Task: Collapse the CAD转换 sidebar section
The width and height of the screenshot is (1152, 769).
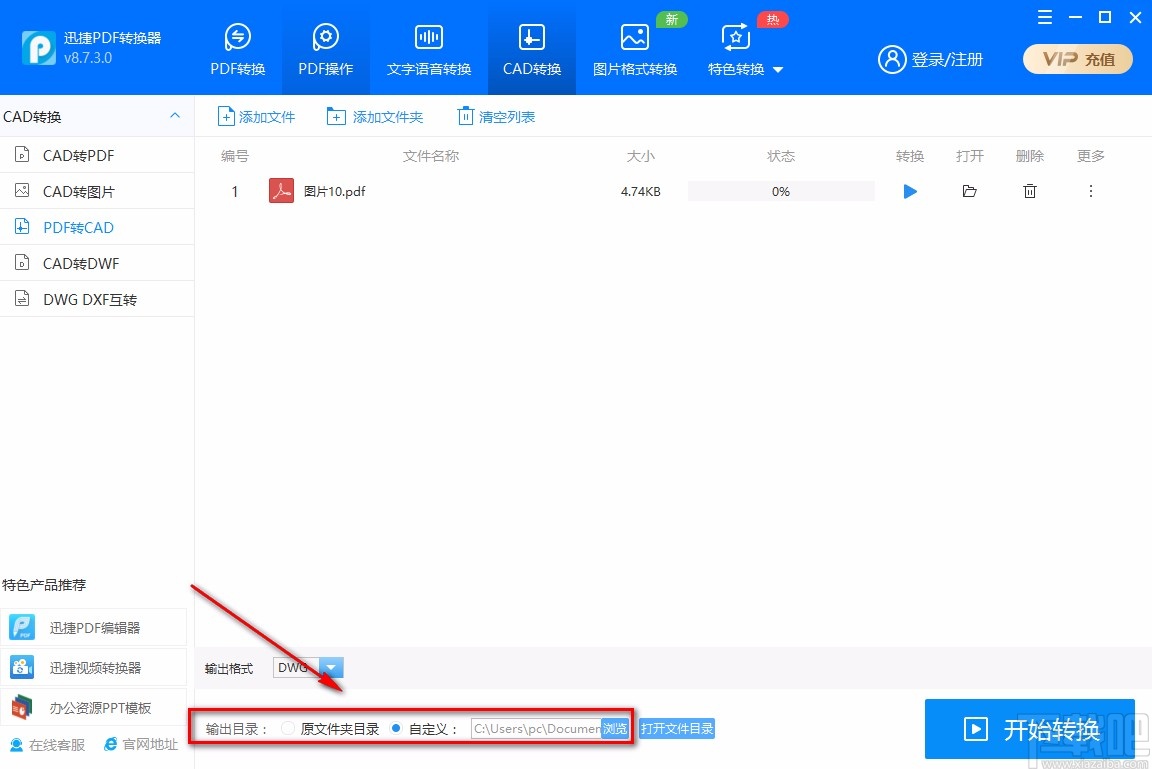Action: click(177, 116)
